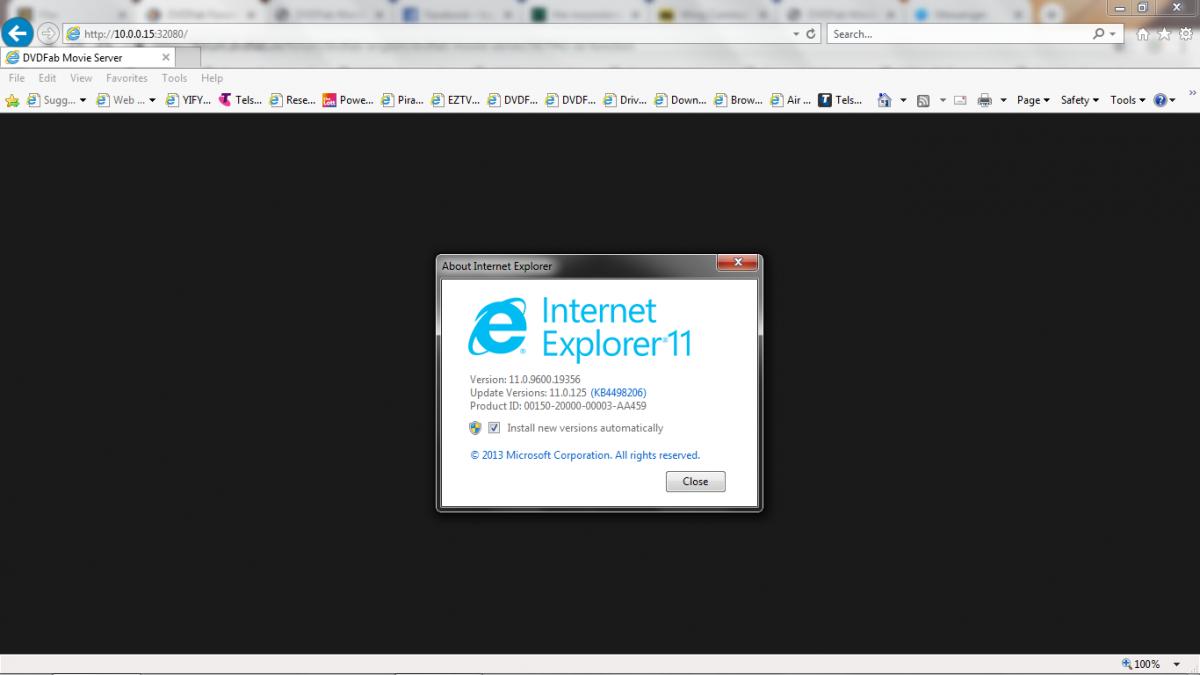This screenshot has width=1200, height=675.
Task: Expand the search provider dropdown arrow
Action: point(1114,34)
